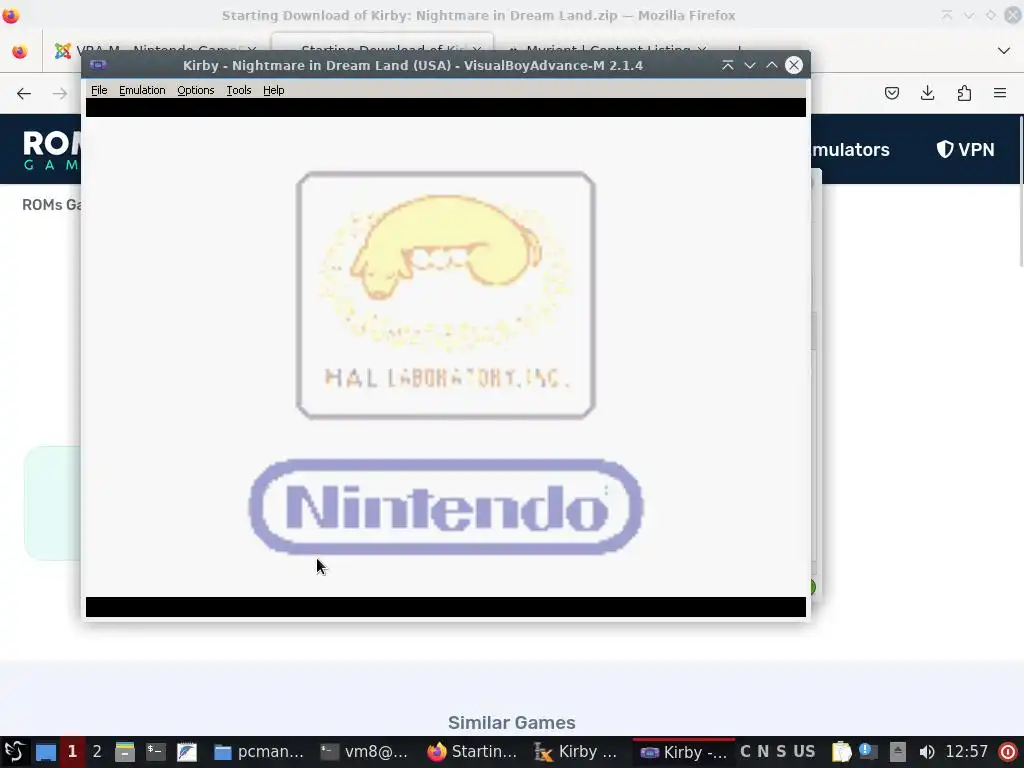Close the Starting Download Firefox tab

coord(477,50)
